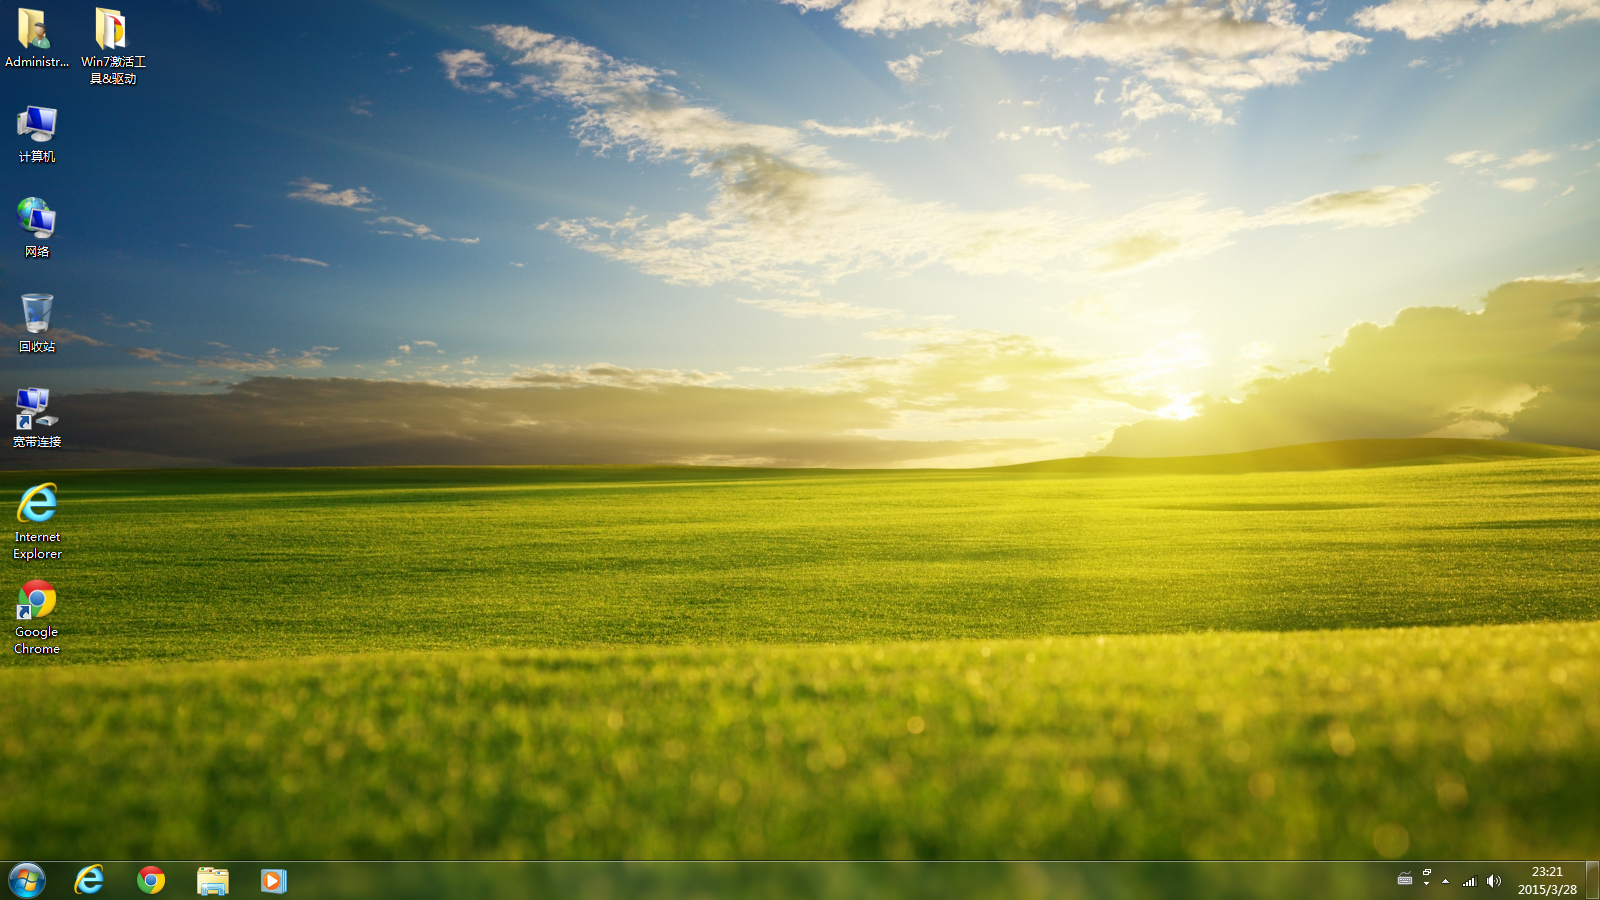Open Chrome from the taskbar
Screen dimensions: 1600x900
[x=151, y=881]
